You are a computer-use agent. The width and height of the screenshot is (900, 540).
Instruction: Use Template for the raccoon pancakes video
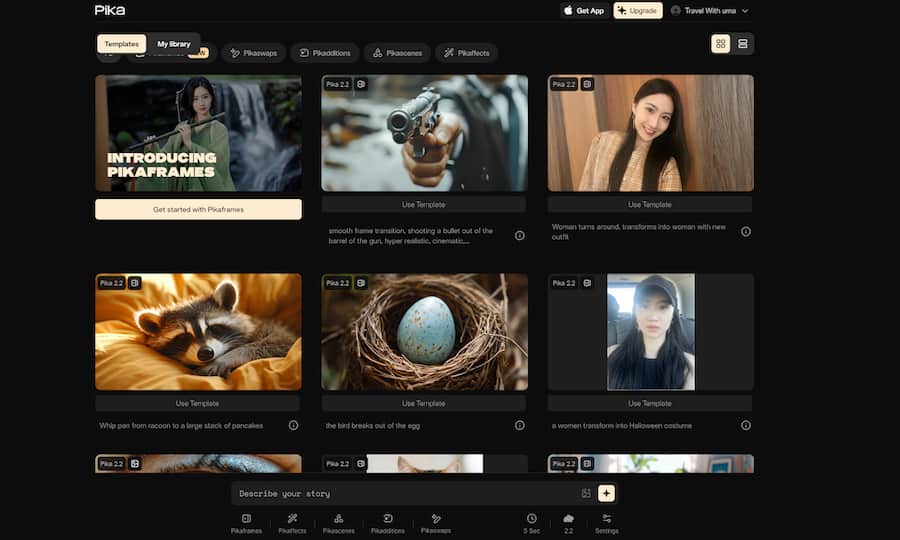pos(197,403)
